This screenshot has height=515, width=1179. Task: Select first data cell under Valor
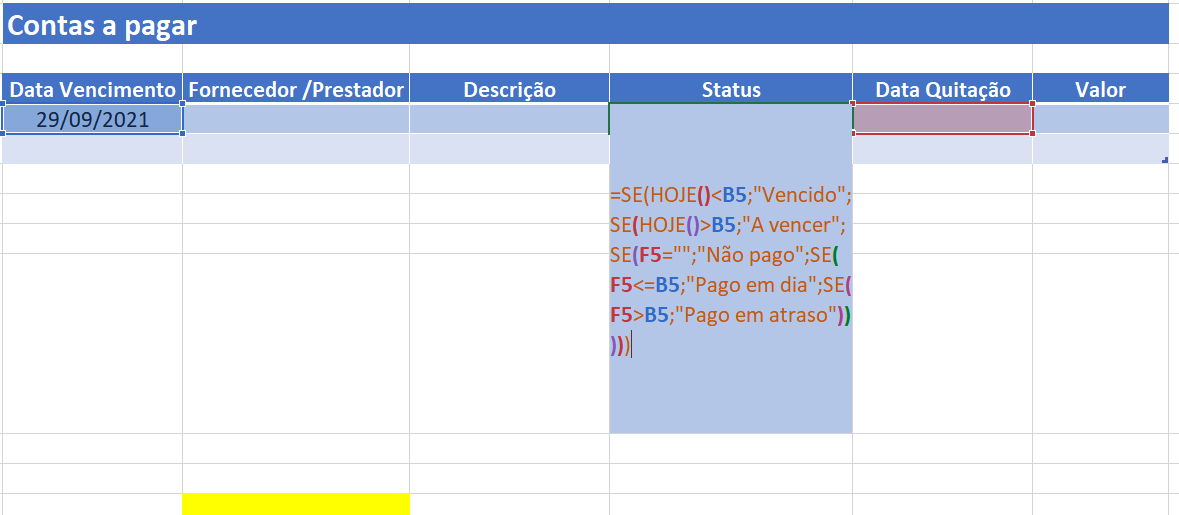[1101, 119]
